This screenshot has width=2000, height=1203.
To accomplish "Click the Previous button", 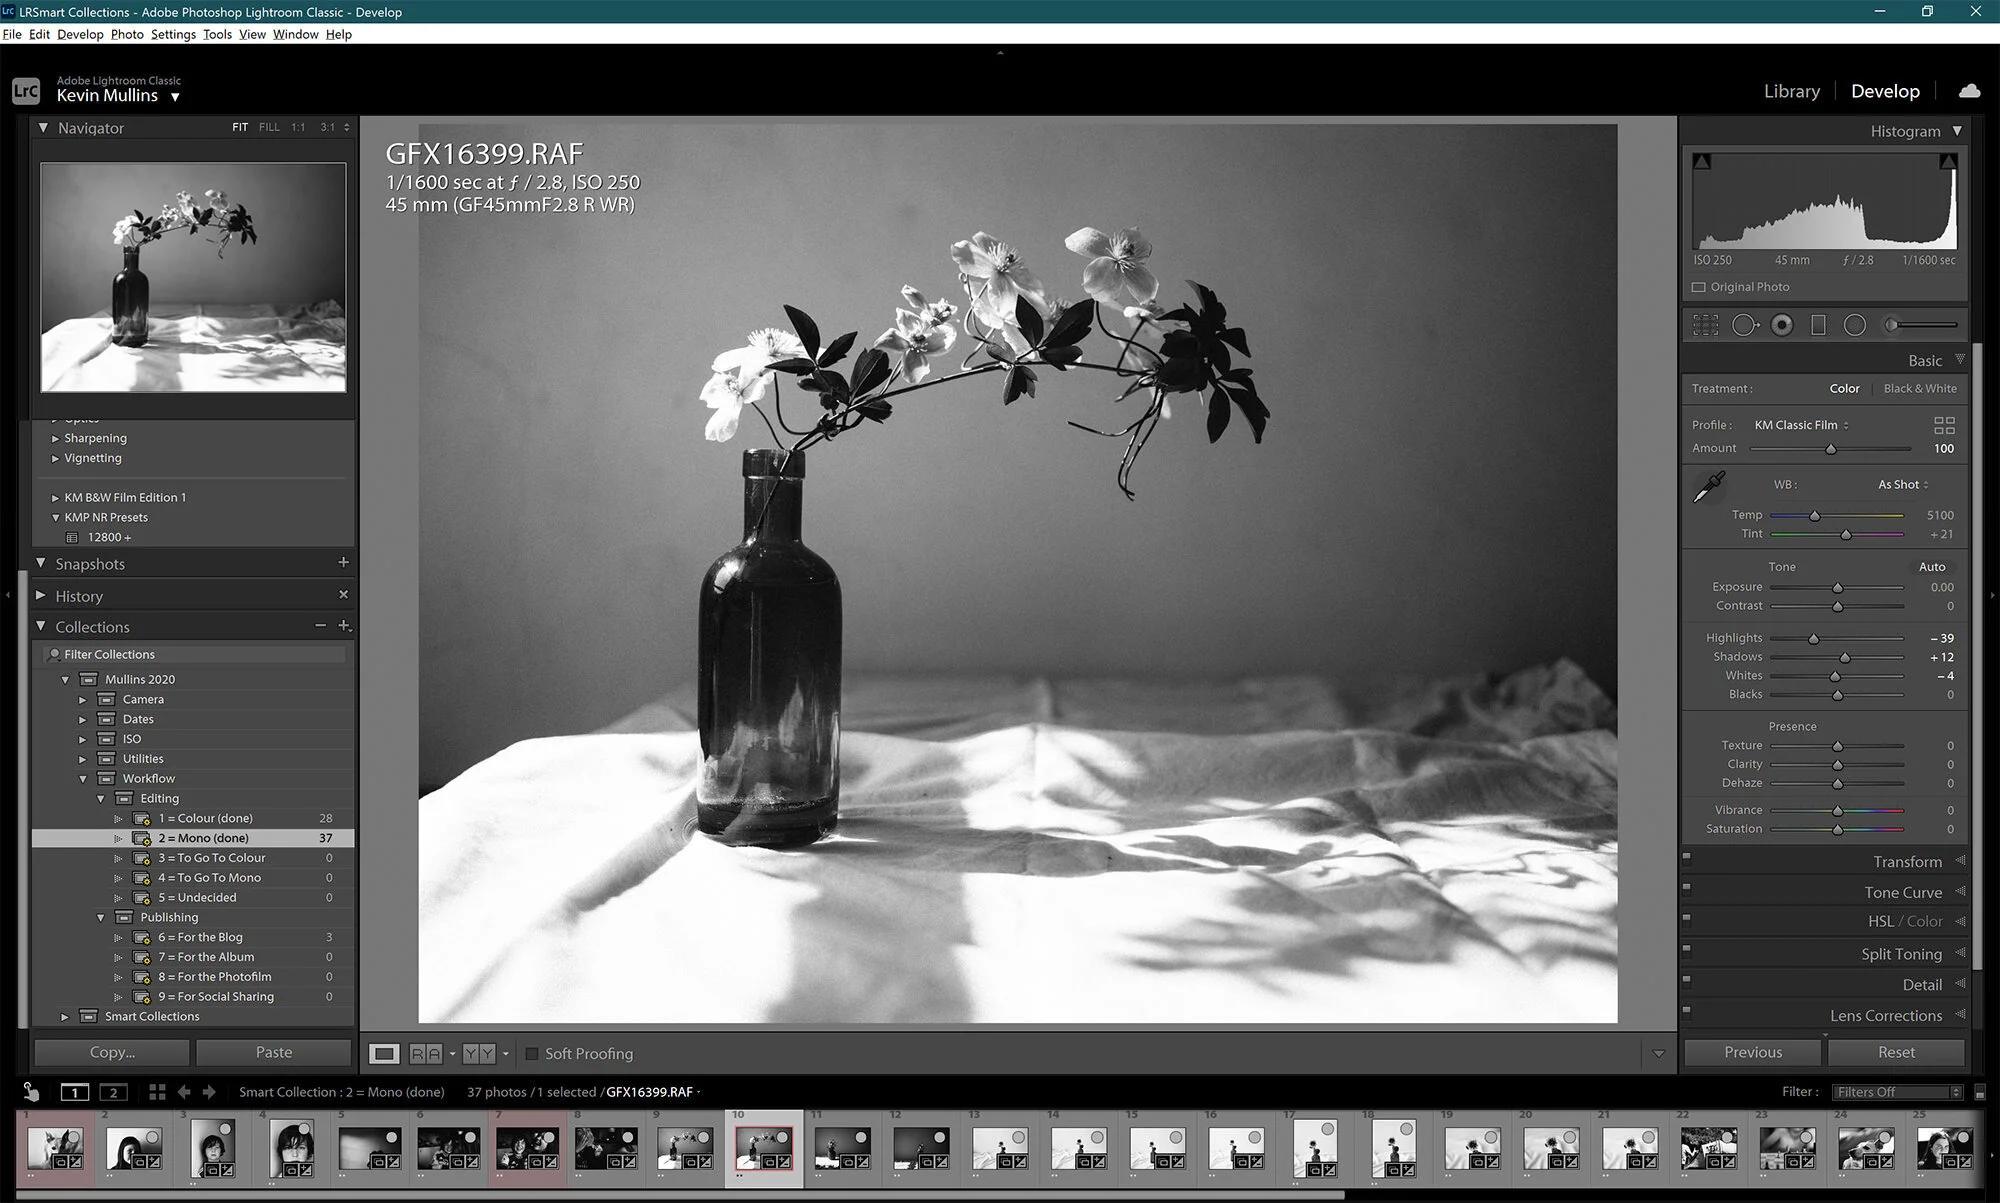I will (1752, 1052).
